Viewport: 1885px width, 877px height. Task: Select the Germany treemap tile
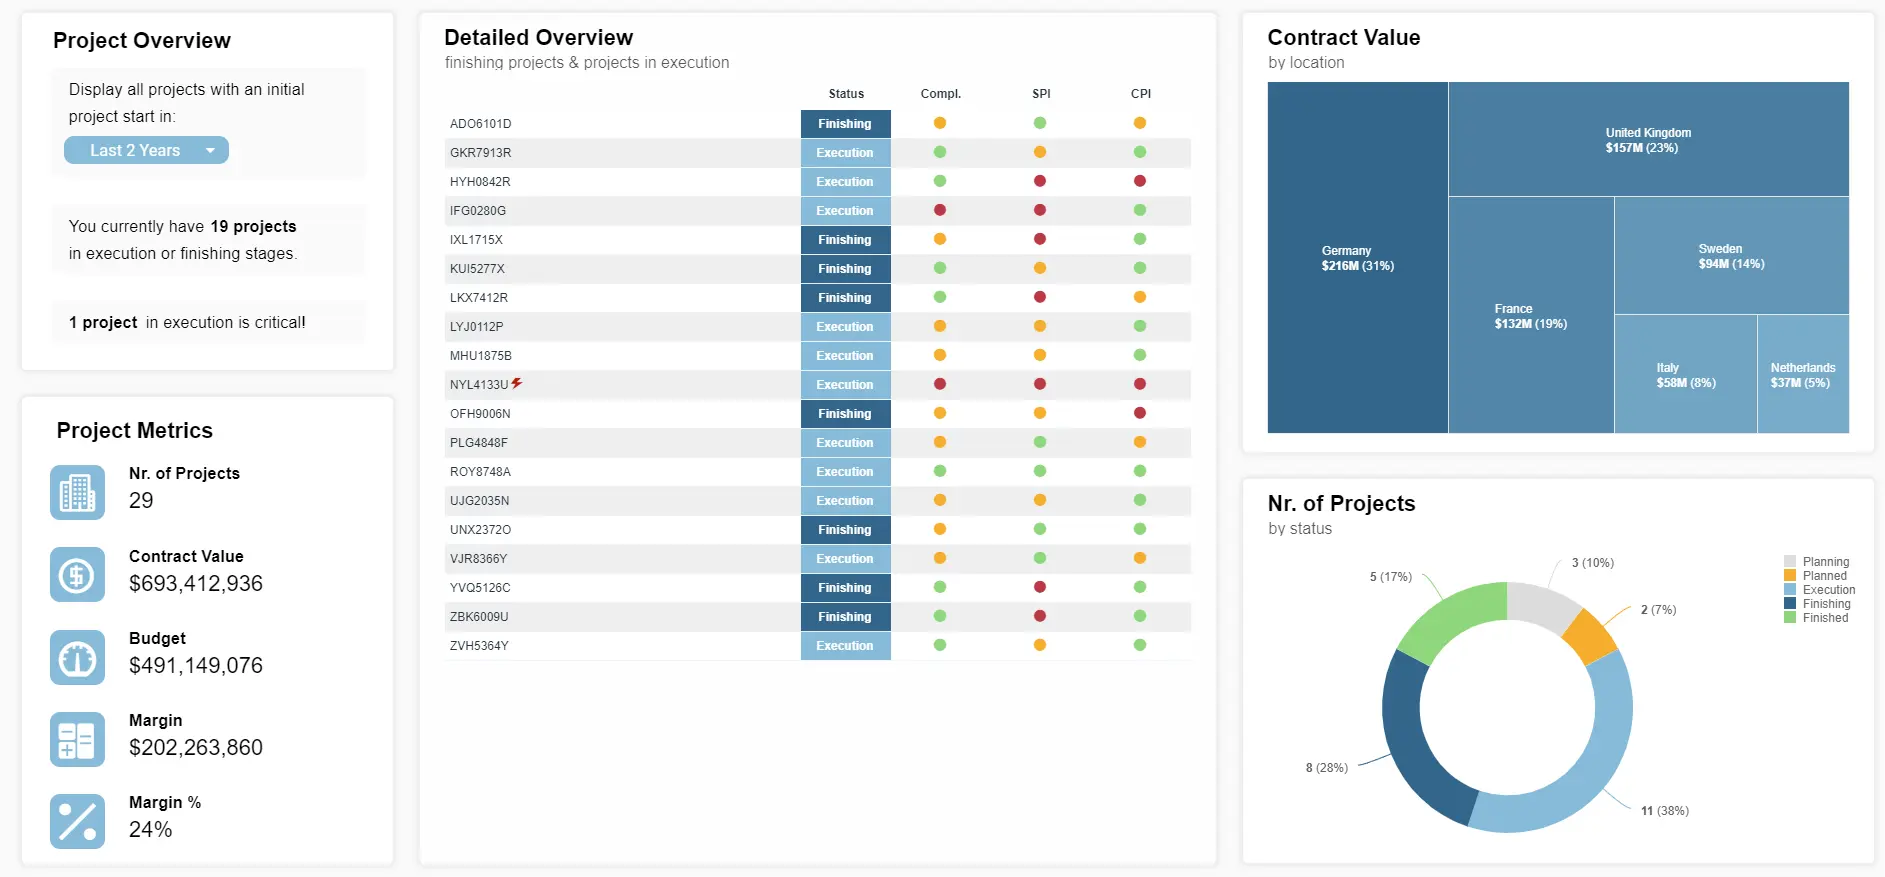tap(1357, 258)
